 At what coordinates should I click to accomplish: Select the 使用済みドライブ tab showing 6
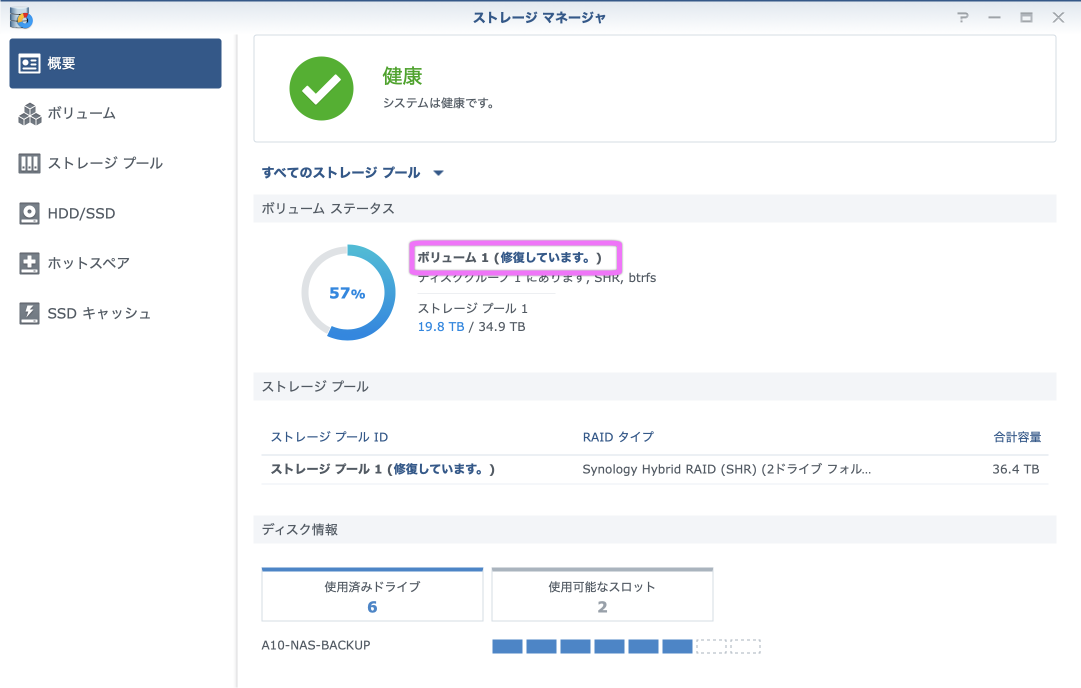[372, 596]
